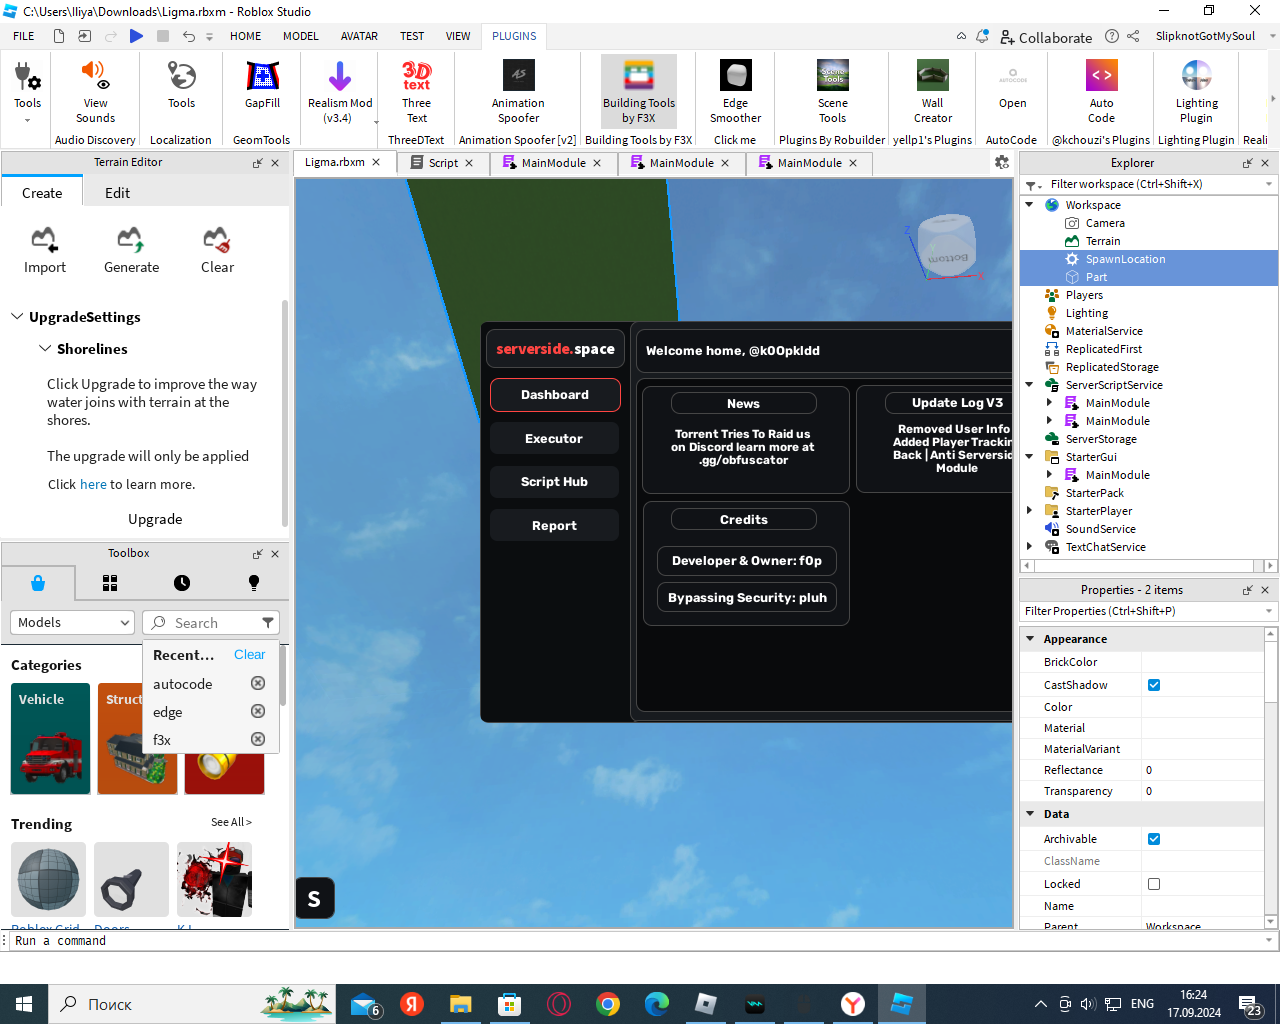Select terrain Clear tool
The height and width of the screenshot is (1024, 1280).
click(x=217, y=250)
